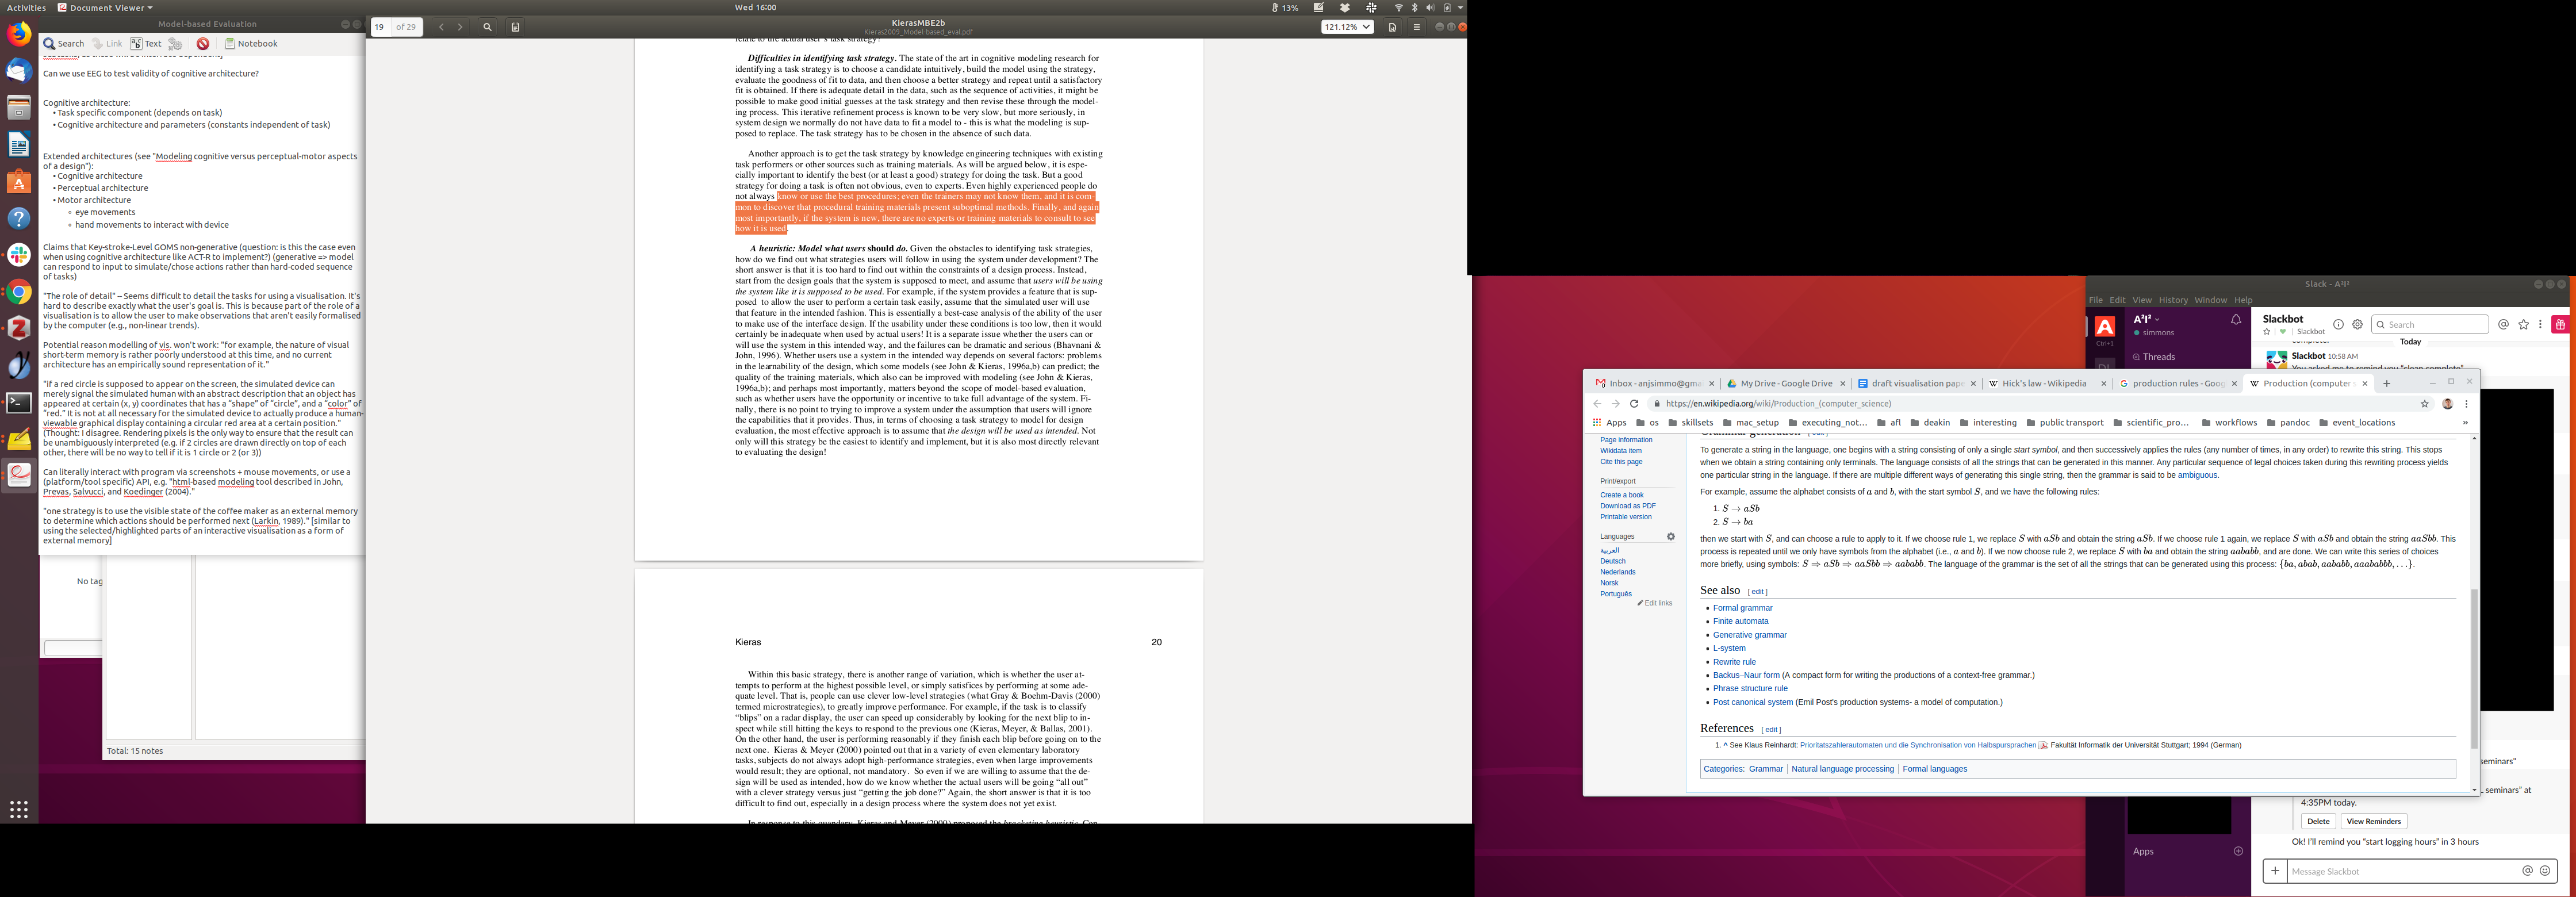The width and height of the screenshot is (2576, 897).
Task: Go to next page in document viewer
Action: coord(460,27)
